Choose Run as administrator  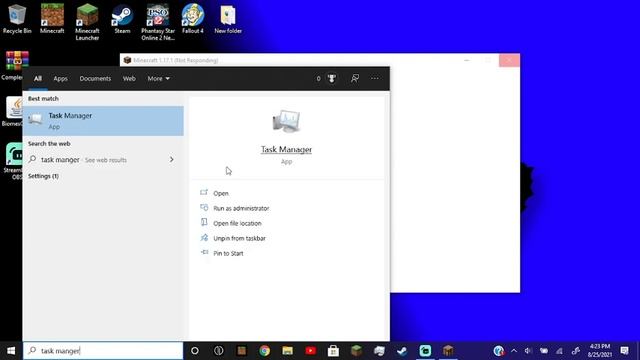click(x=241, y=208)
